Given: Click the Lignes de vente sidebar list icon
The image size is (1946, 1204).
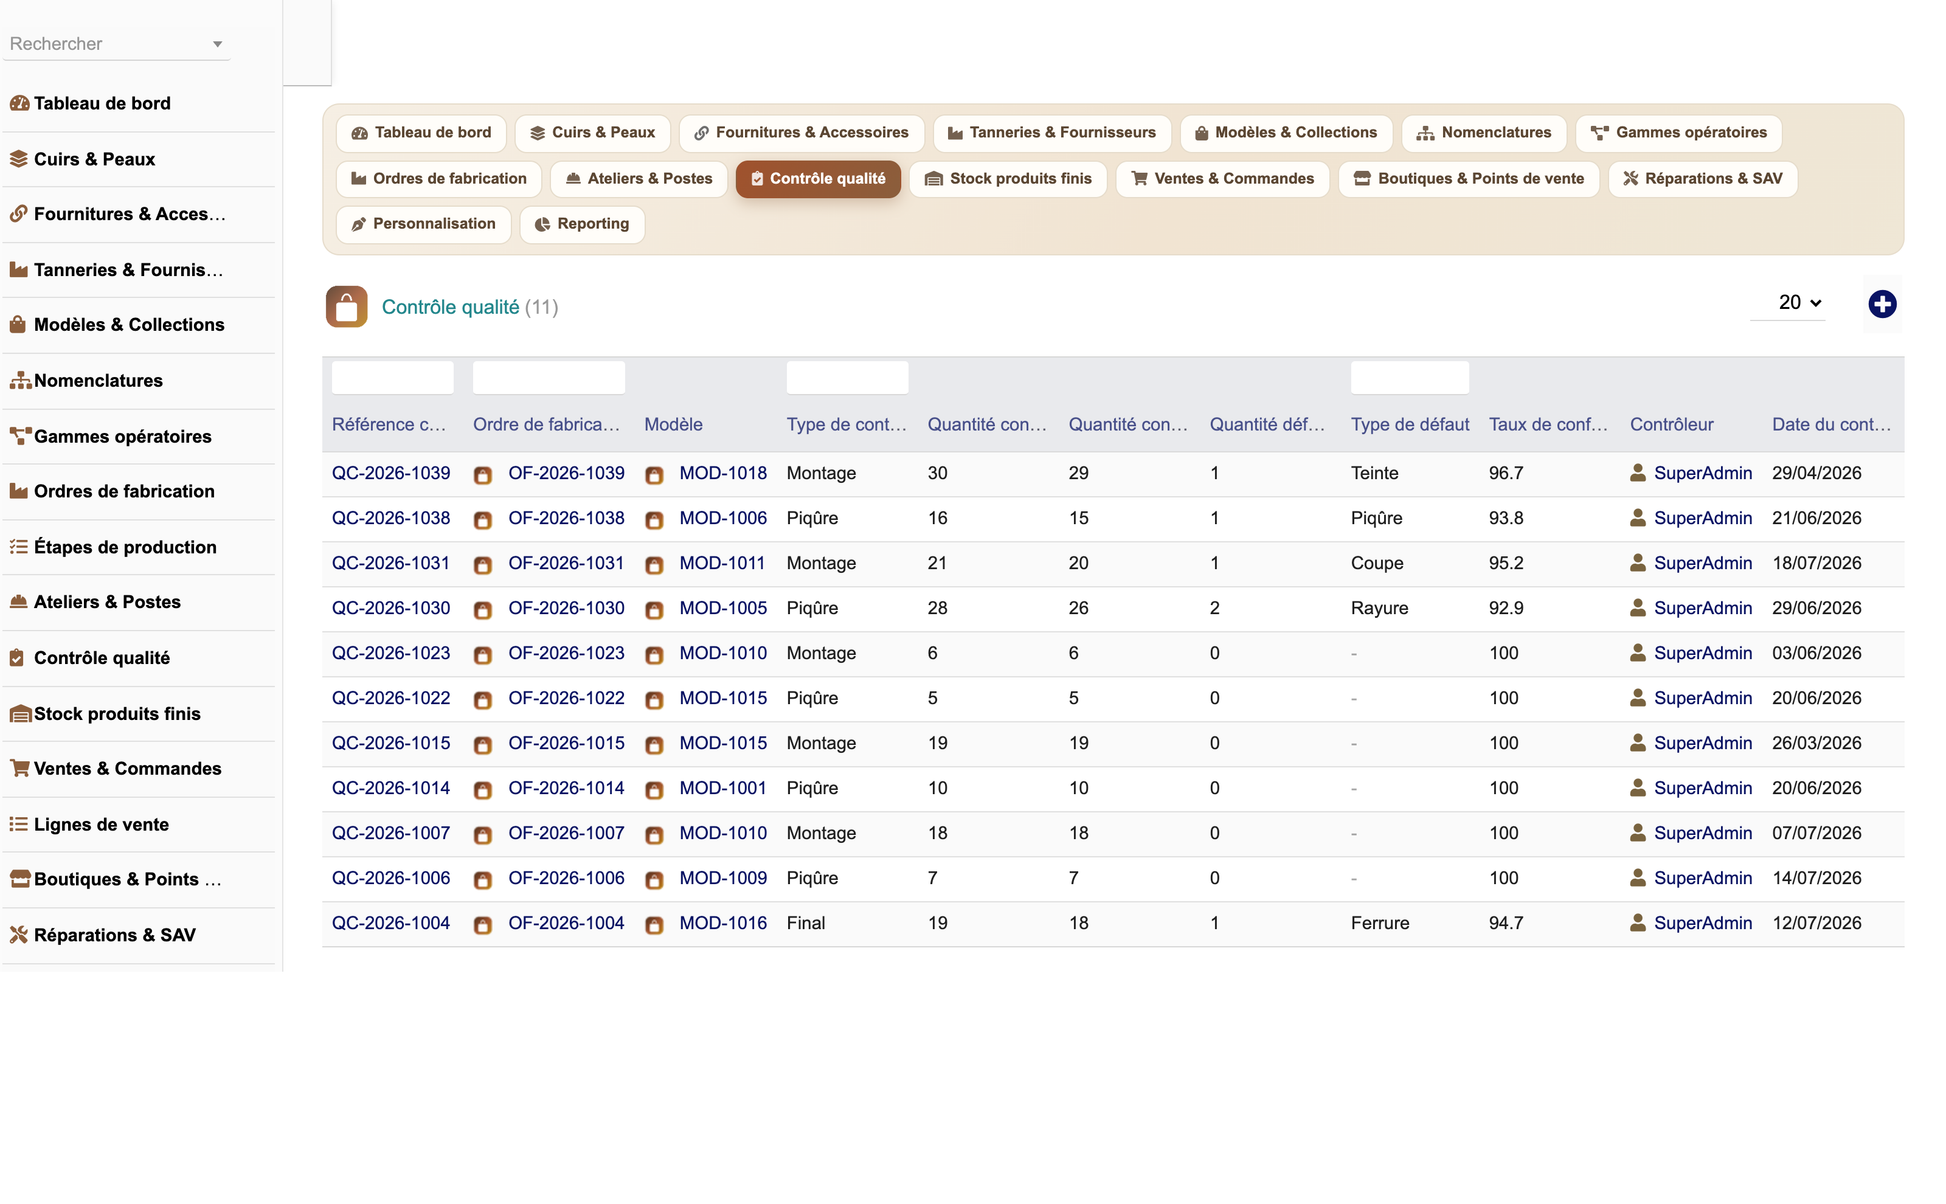Looking at the screenshot, I should point(19,825).
